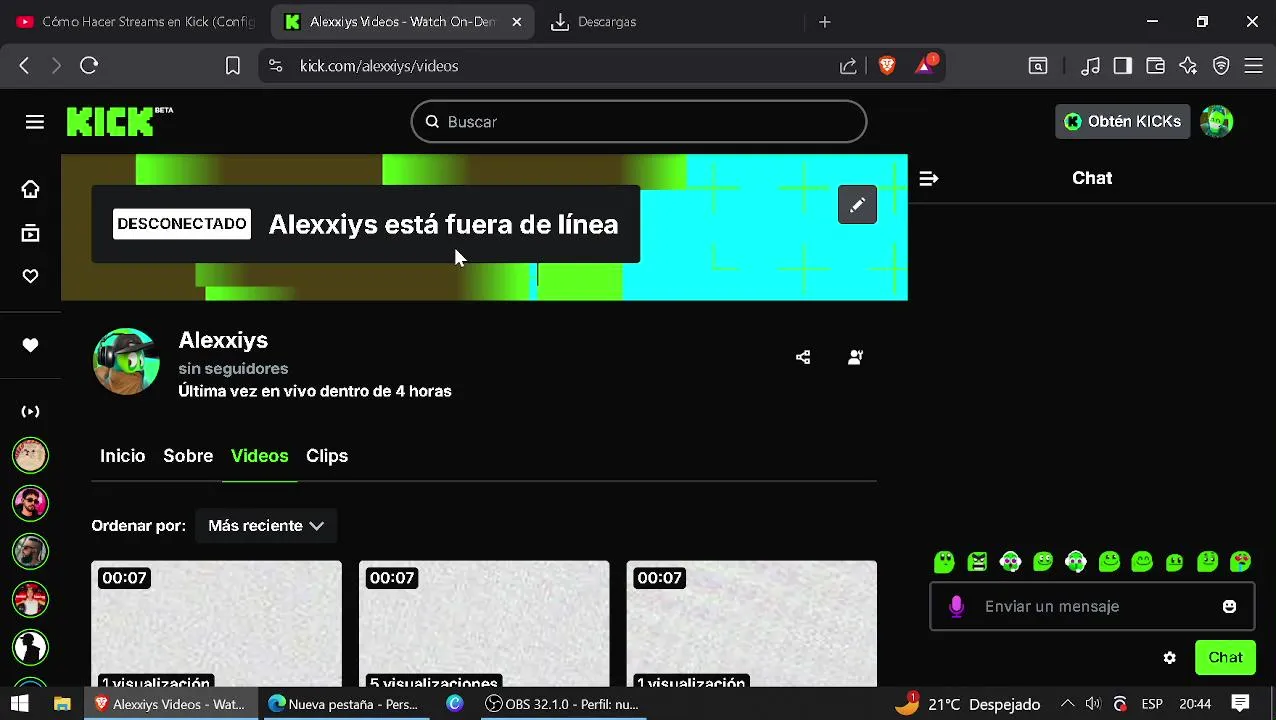Share this page from the address bar
This screenshot has height=720, width=1276.
click(848, 66)
